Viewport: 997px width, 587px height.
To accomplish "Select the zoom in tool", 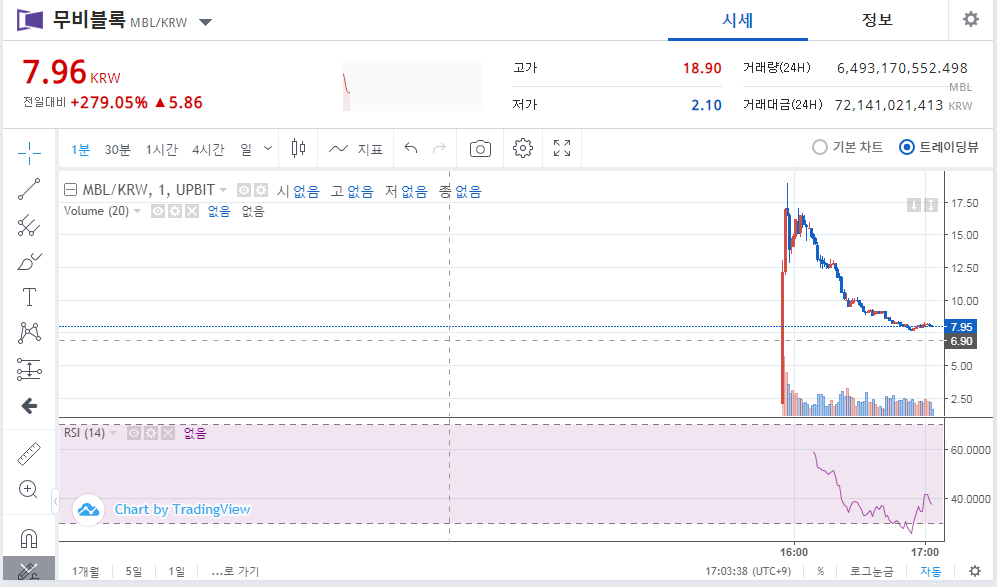I will tap(28, 489).
